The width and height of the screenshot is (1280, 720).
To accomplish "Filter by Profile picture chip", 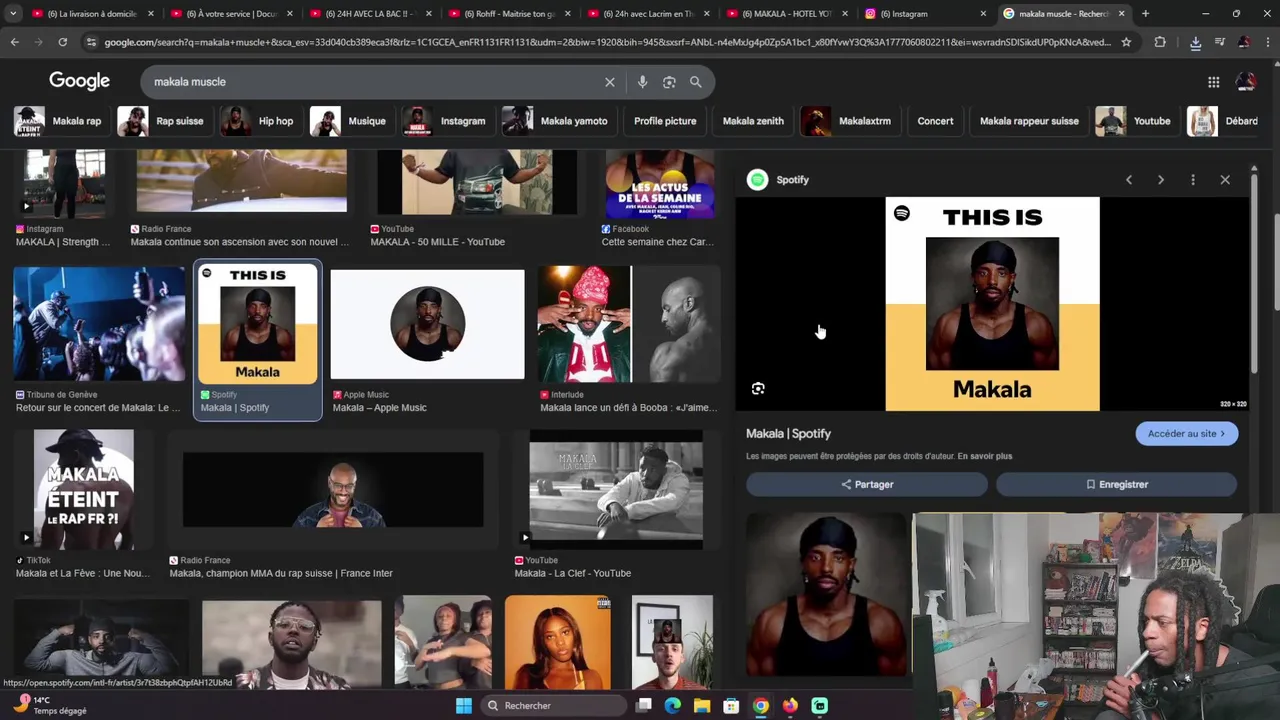I will (x=665, y=121).
